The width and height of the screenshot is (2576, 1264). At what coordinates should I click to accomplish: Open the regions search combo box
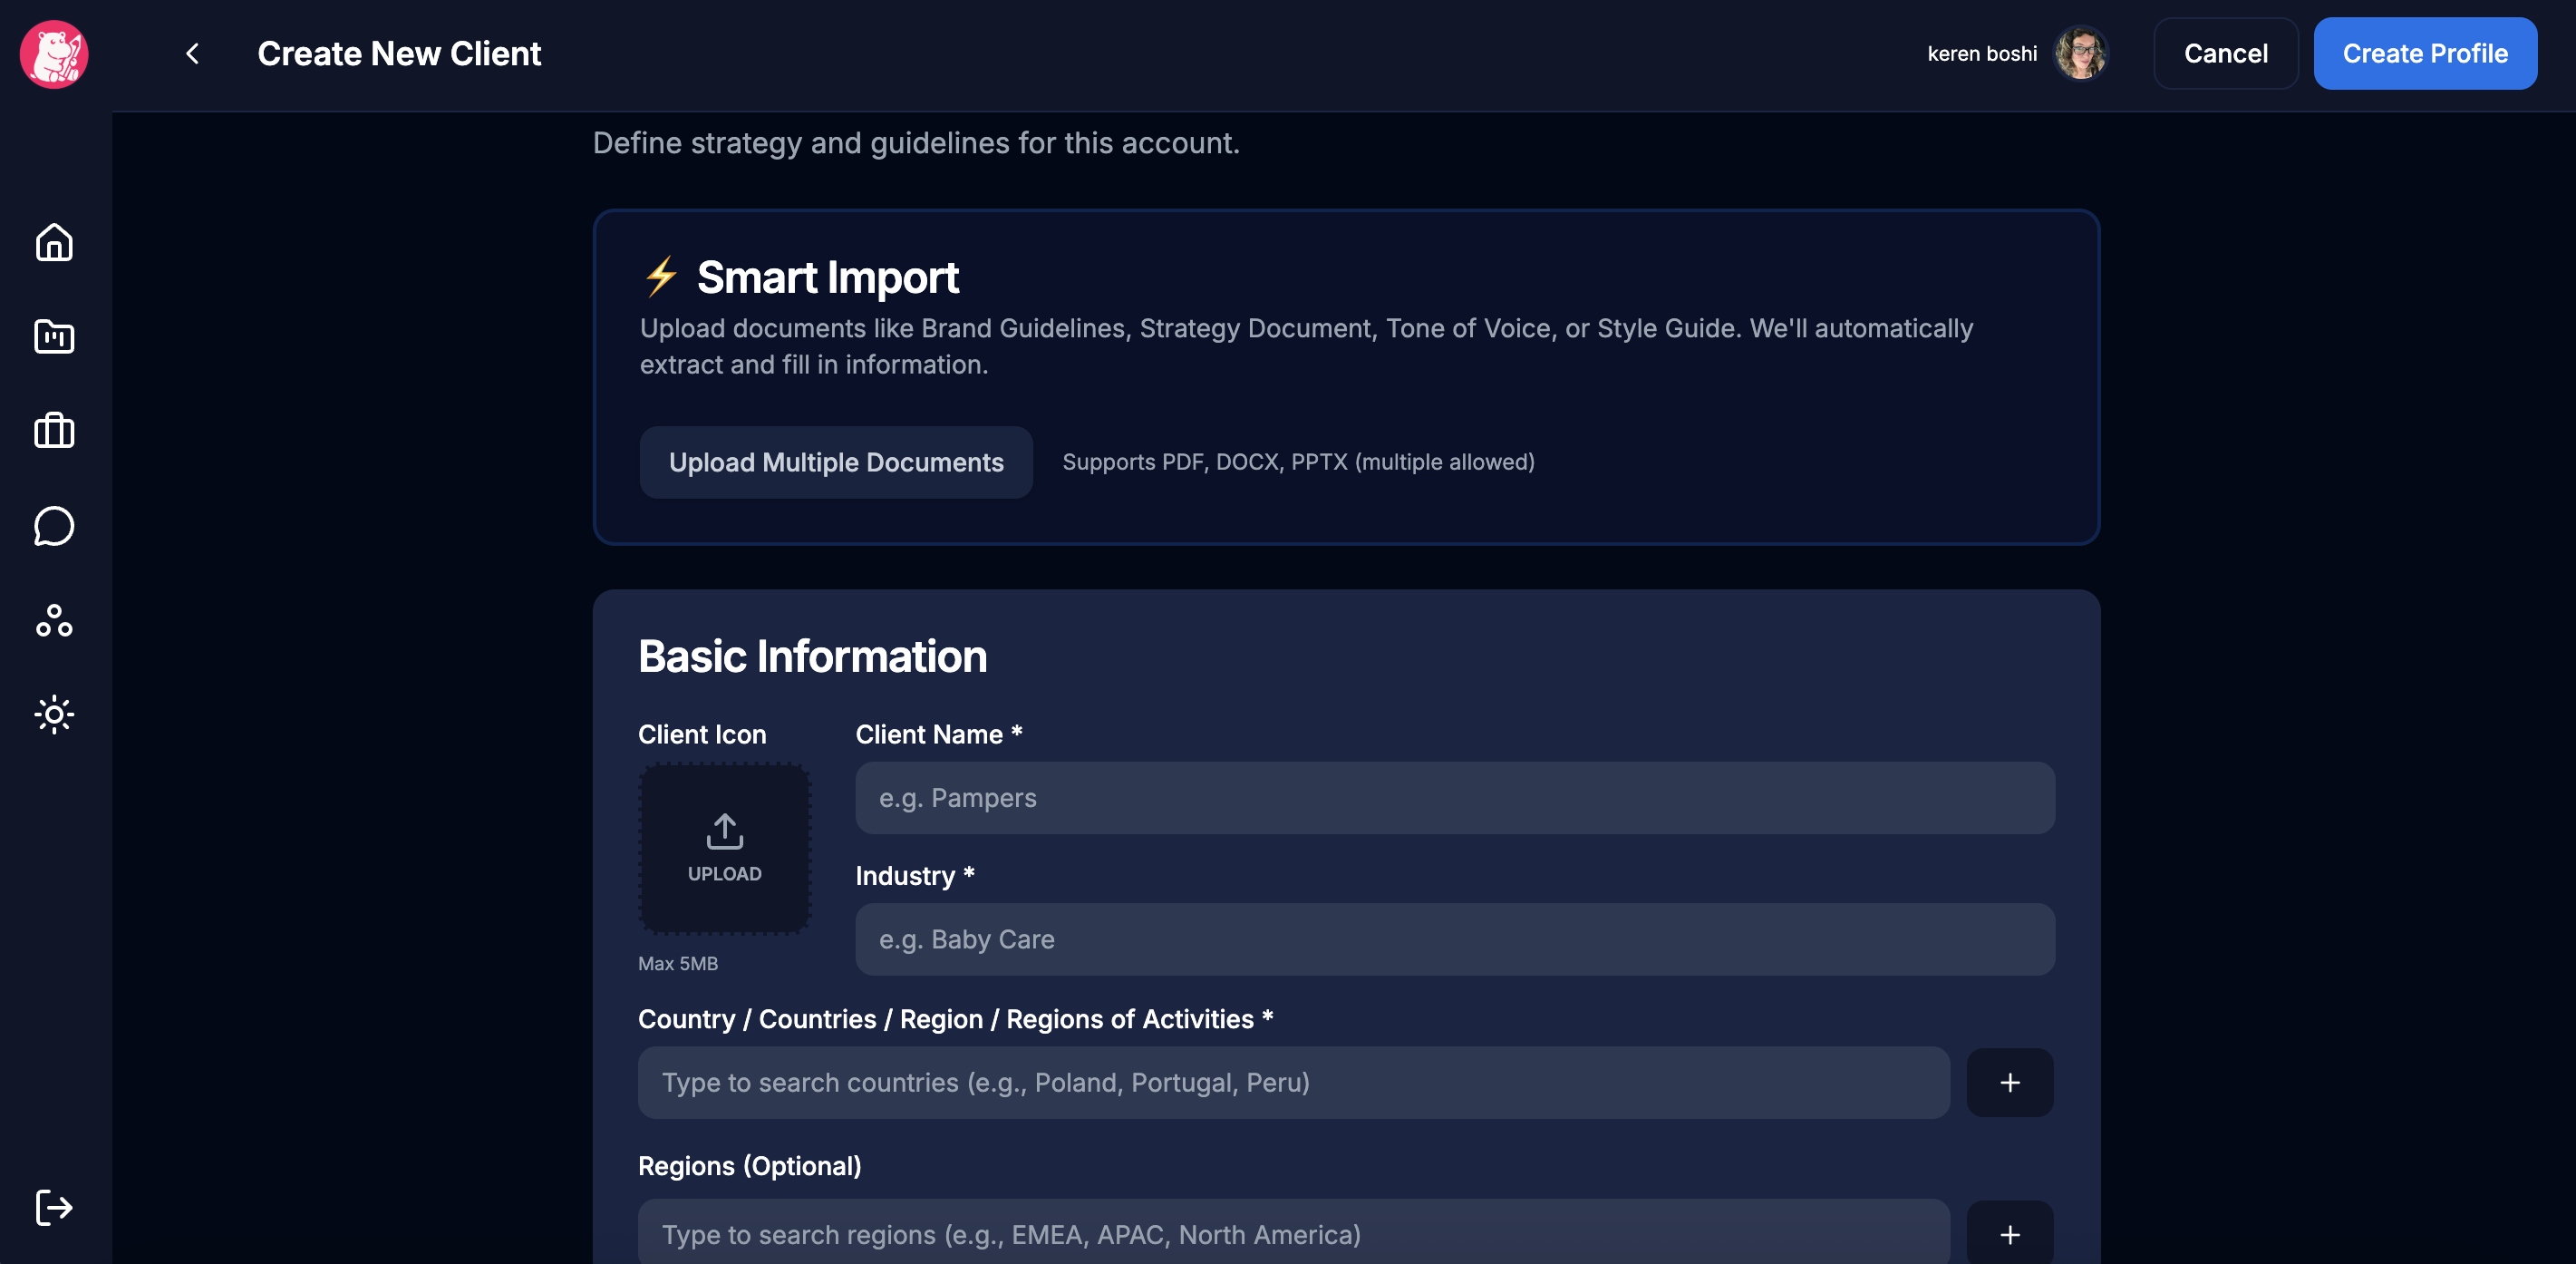click(x=1293, y=1234)
